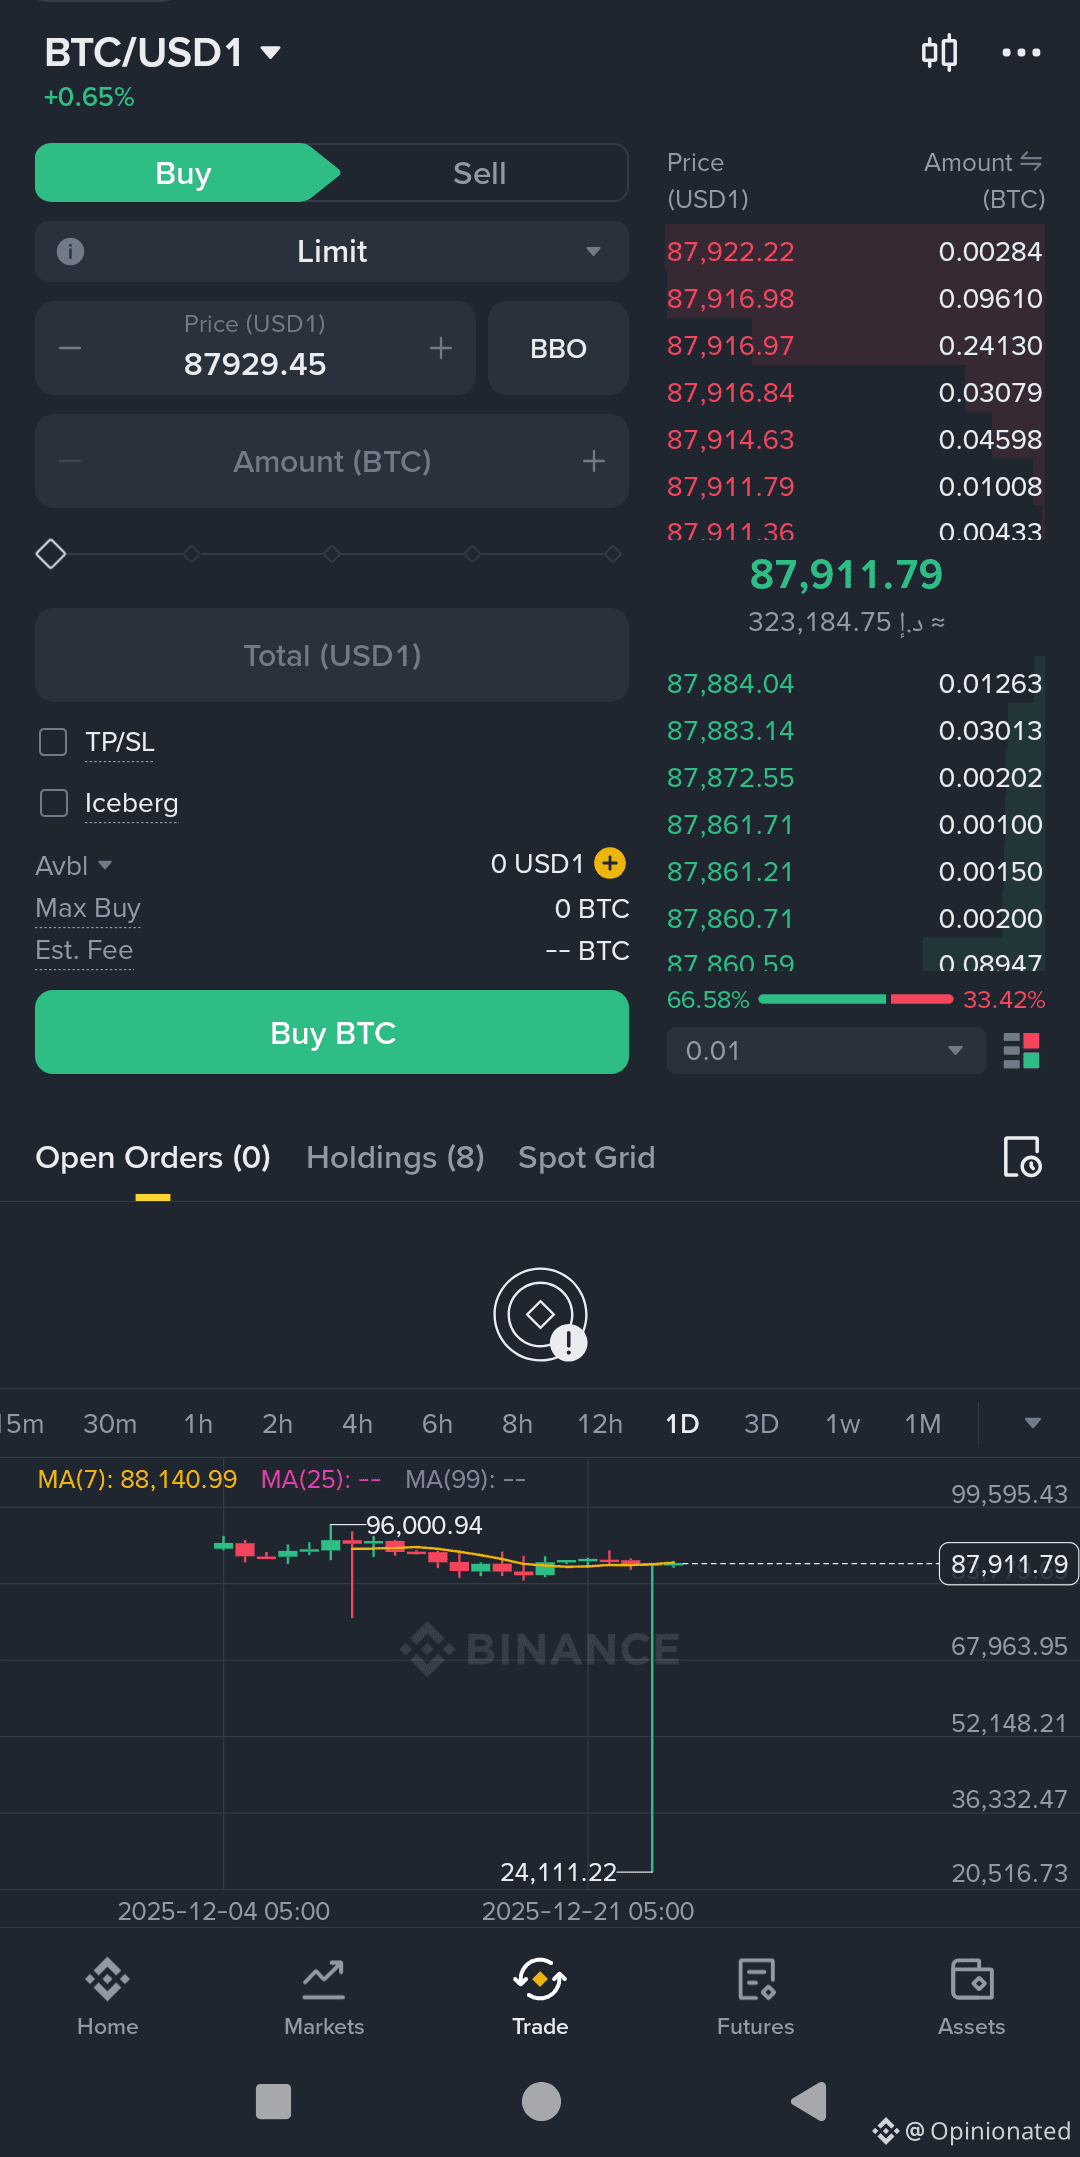Enable the Iceberg checkbox

[x=53, y=803]
